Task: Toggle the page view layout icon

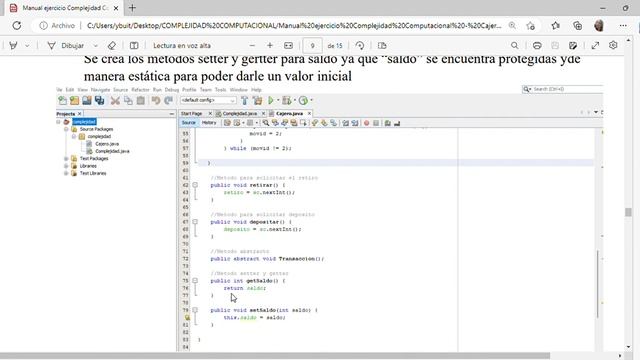Action: (x=382, y=45)
